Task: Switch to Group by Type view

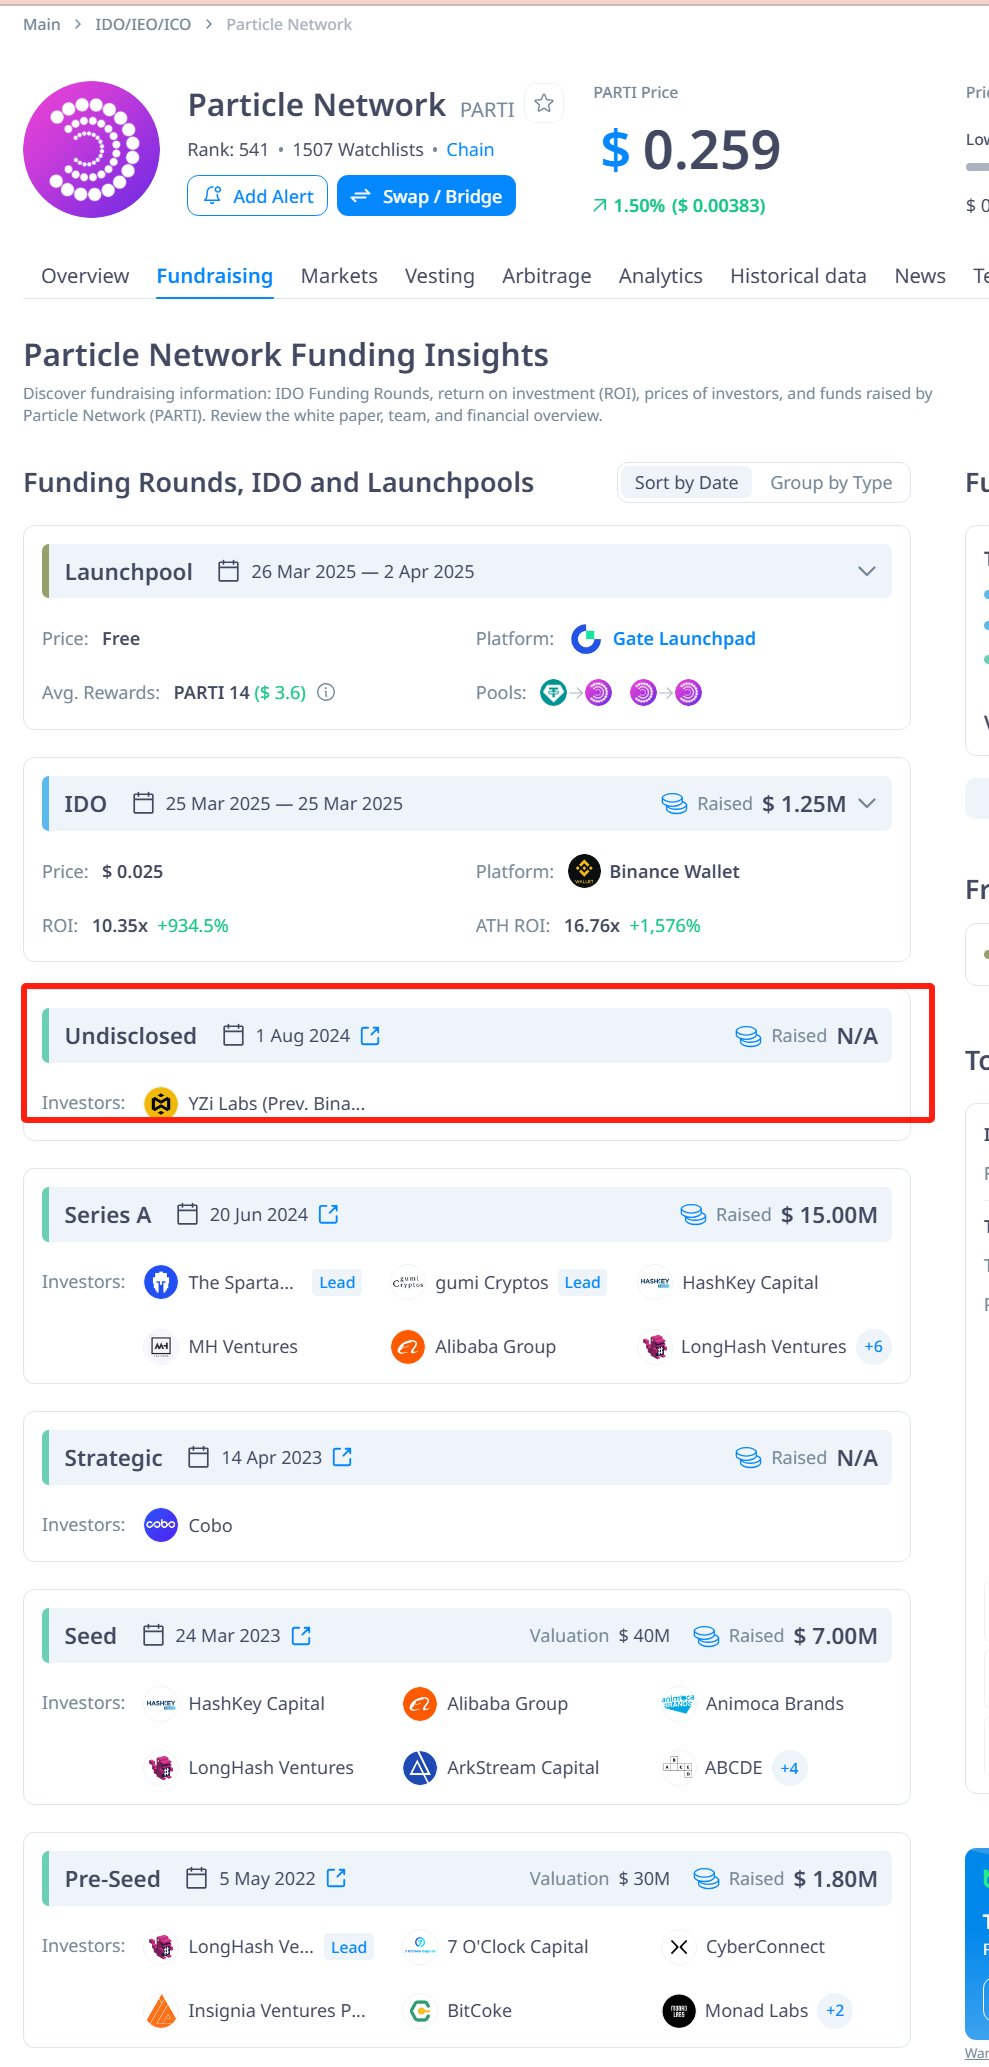Action: (x=830, y=483)
